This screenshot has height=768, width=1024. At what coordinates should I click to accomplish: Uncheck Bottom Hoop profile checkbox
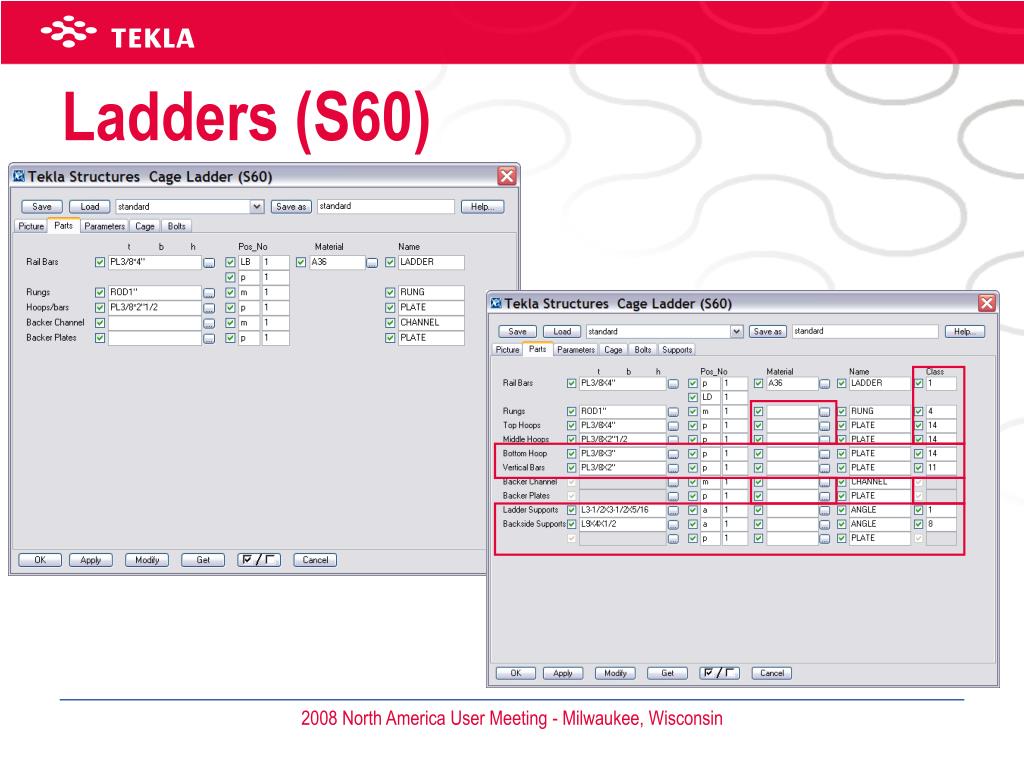[x=571, y=454]
